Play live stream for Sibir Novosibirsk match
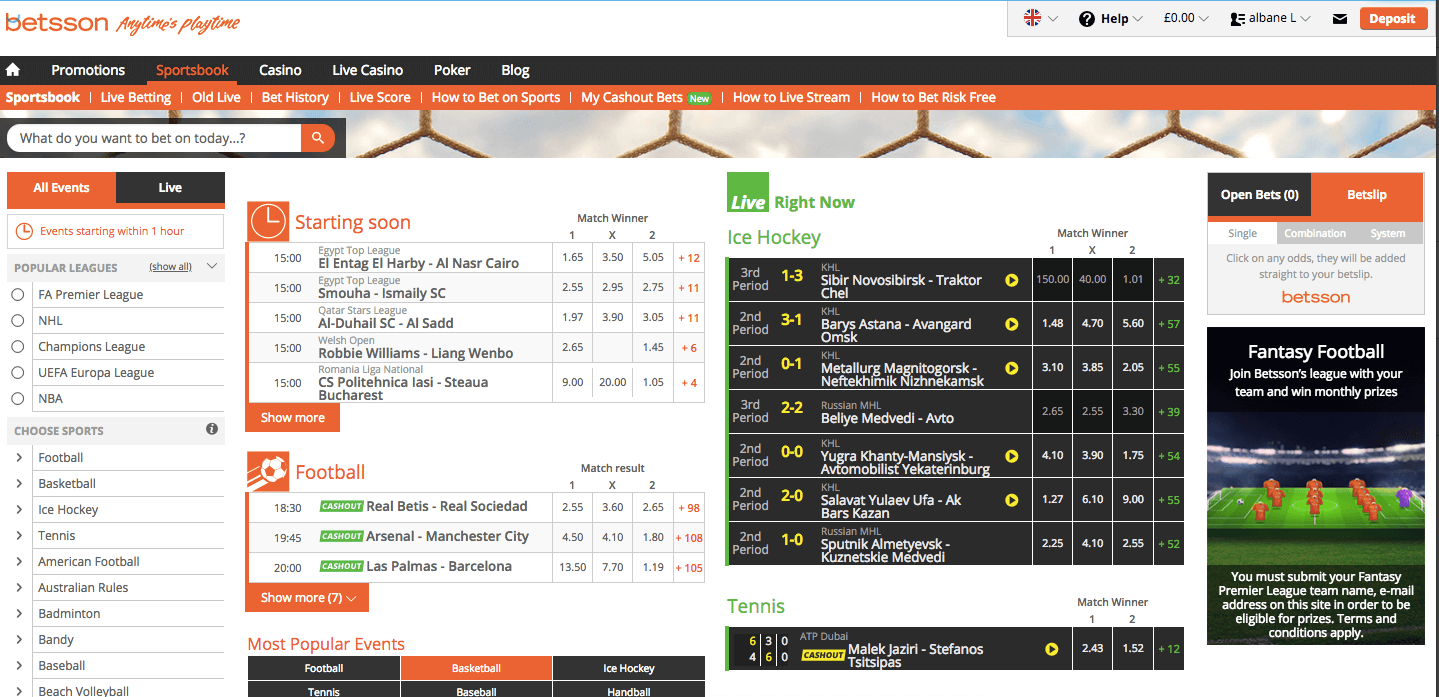 (x=1011, y=280)
